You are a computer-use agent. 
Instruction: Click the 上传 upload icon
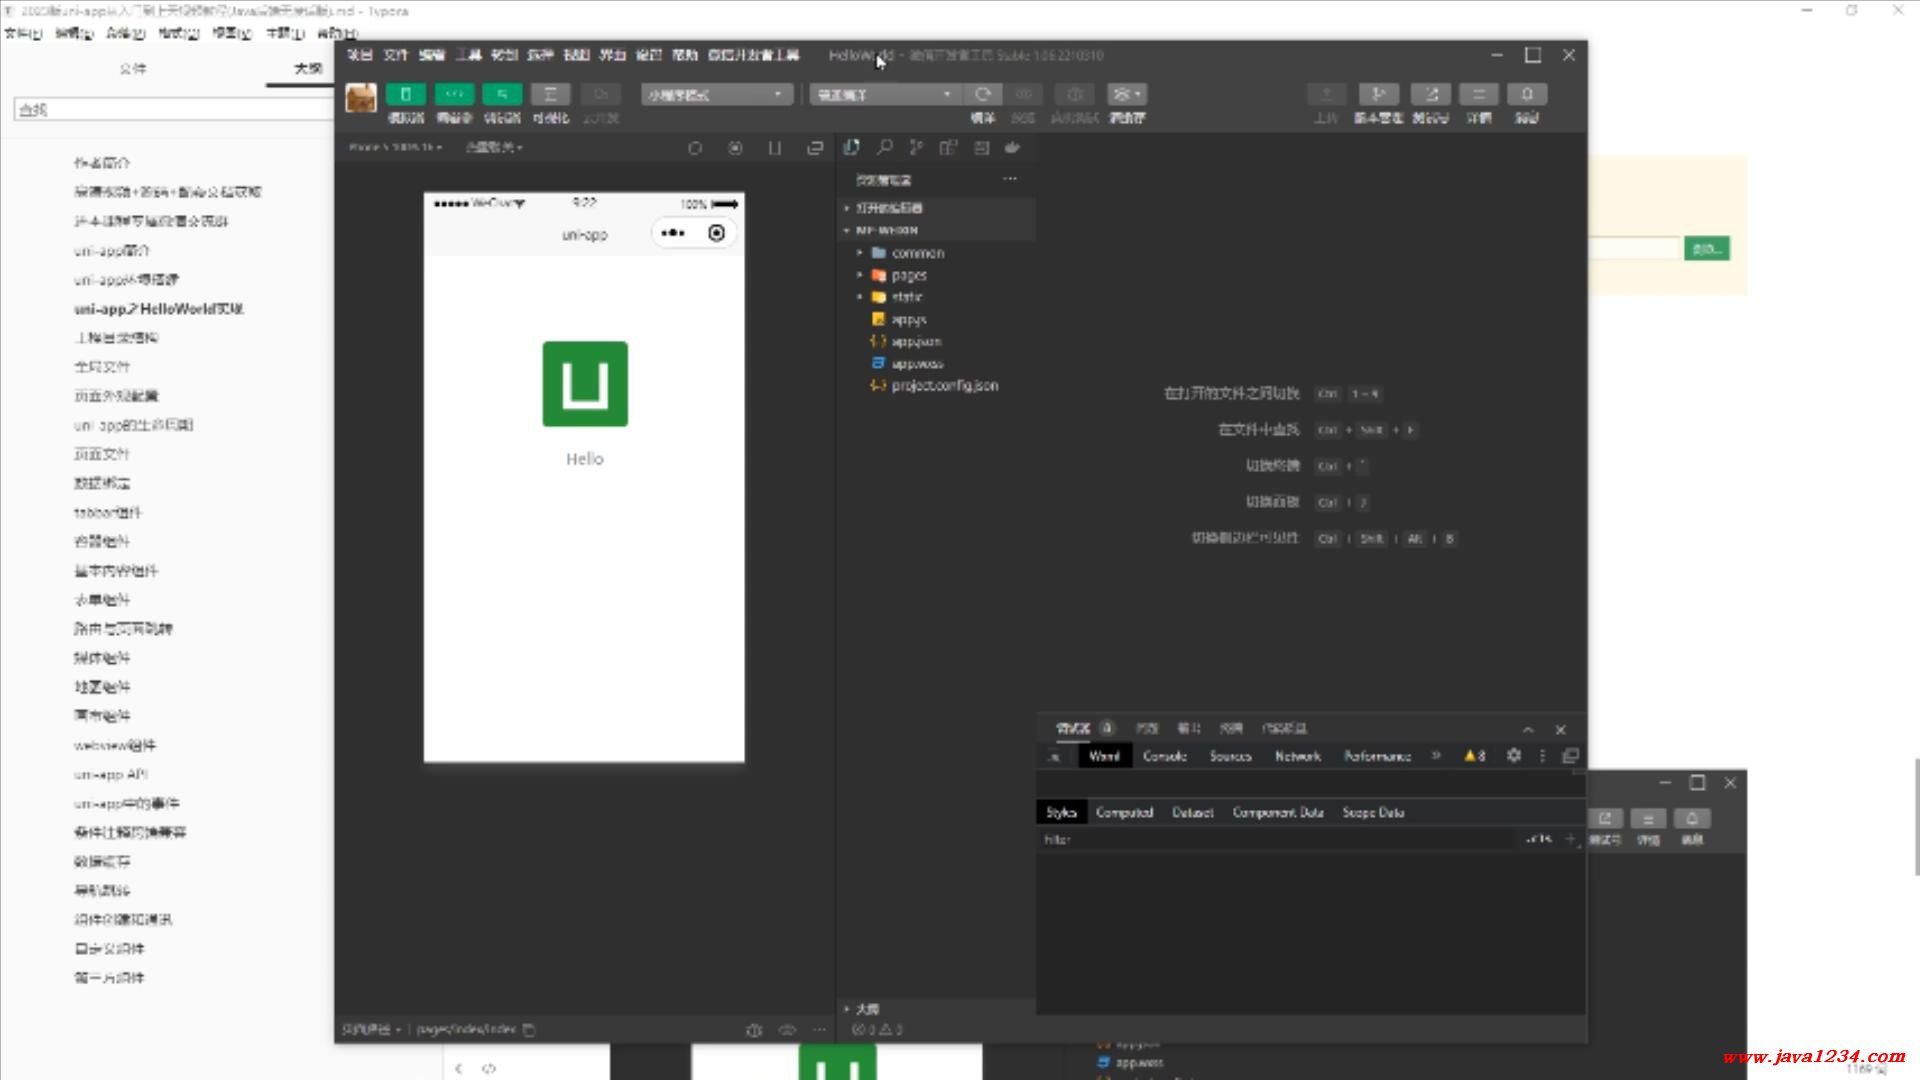click(1326, 94)
